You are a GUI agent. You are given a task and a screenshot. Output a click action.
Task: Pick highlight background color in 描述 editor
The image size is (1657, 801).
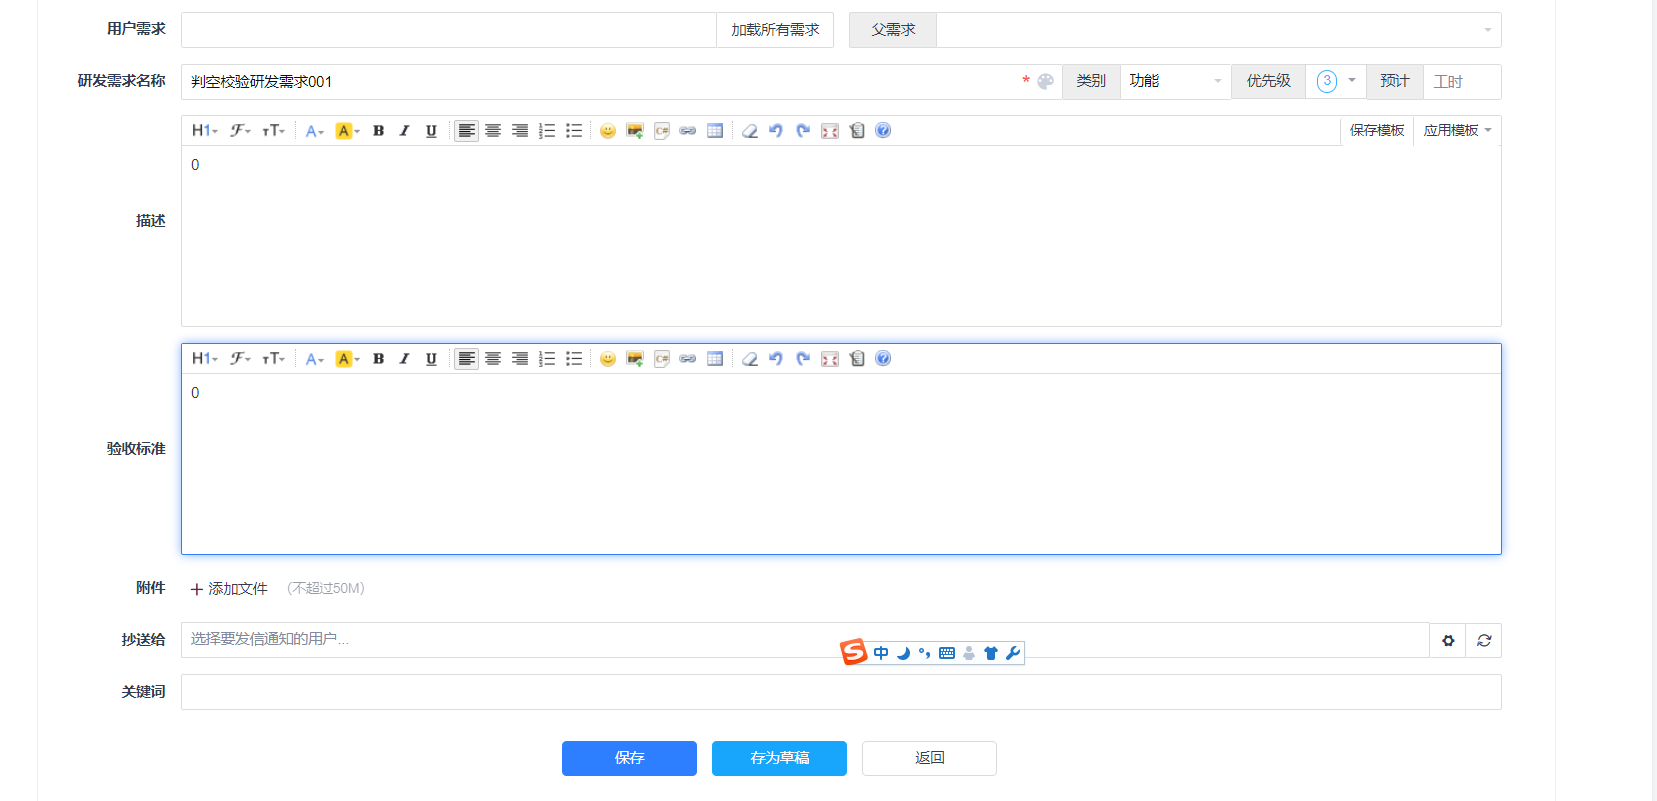point(348,131)
